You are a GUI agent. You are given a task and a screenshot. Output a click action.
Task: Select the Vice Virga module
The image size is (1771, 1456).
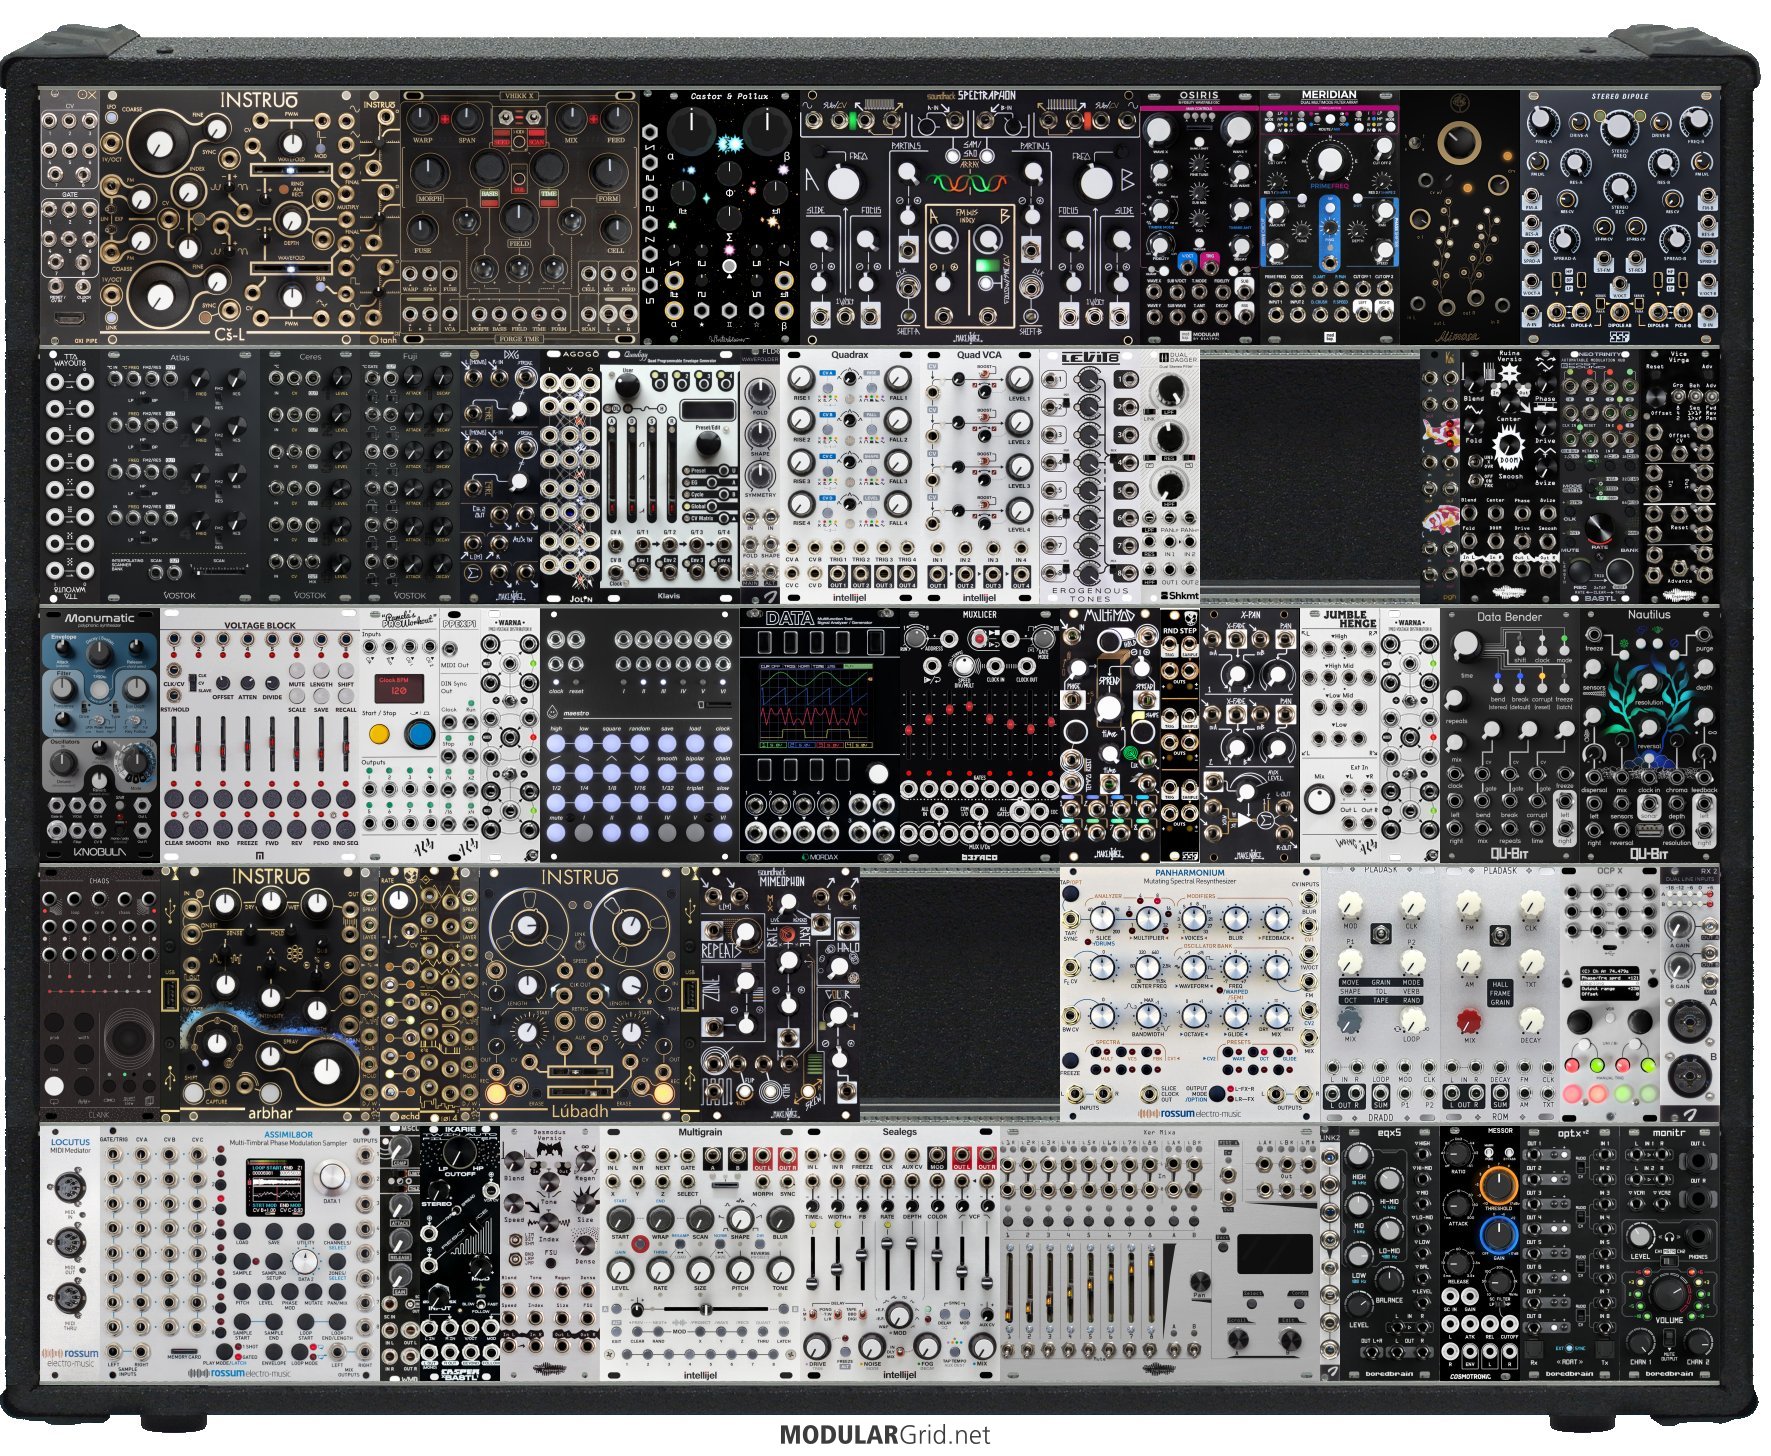point(1680,476)
